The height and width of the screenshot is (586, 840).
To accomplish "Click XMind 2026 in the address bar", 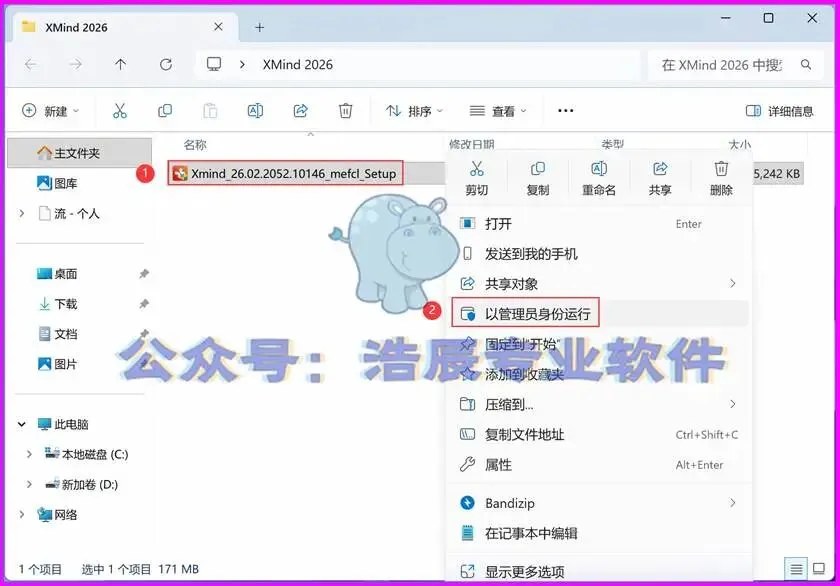I will [x=297, y=65].
